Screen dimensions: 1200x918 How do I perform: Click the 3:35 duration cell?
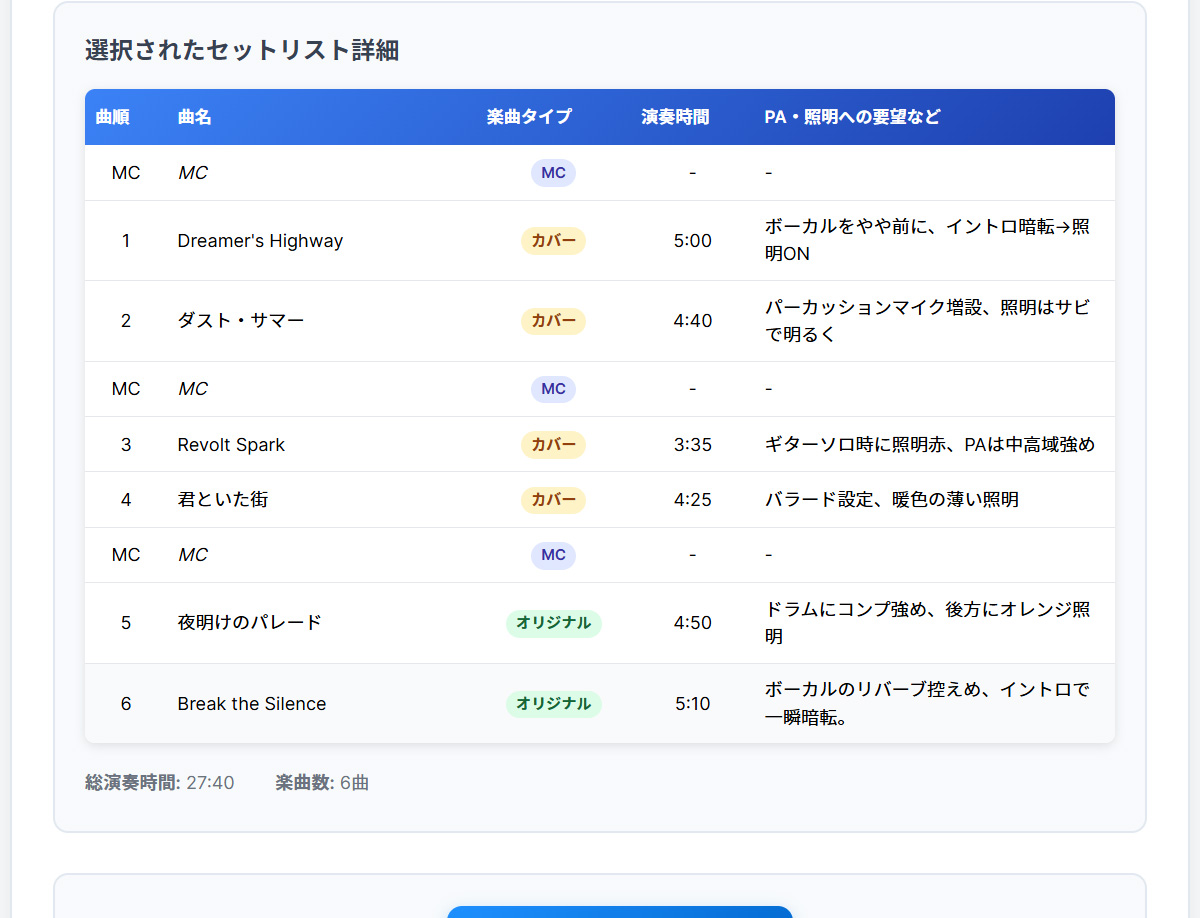(x=693, y=445)
